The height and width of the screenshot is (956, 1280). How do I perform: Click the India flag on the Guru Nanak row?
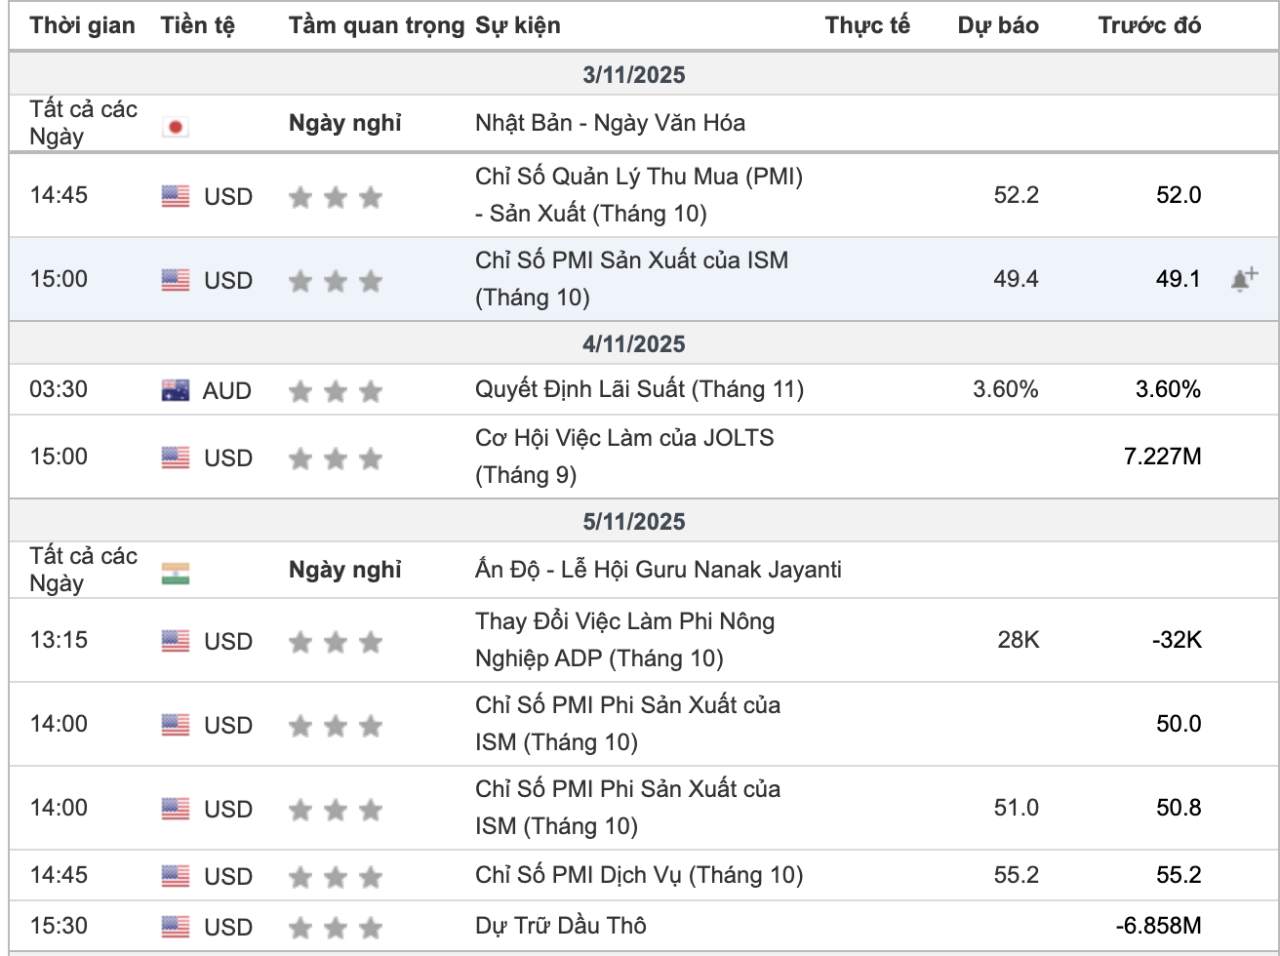click(x=175, y=573)
